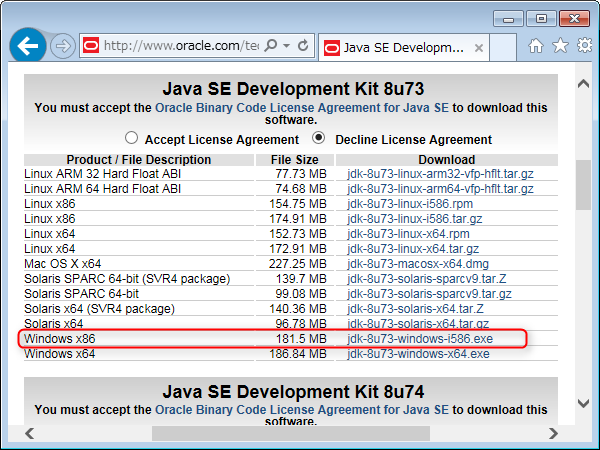Click the vertical scrollbar down arrow

point(584,403)
